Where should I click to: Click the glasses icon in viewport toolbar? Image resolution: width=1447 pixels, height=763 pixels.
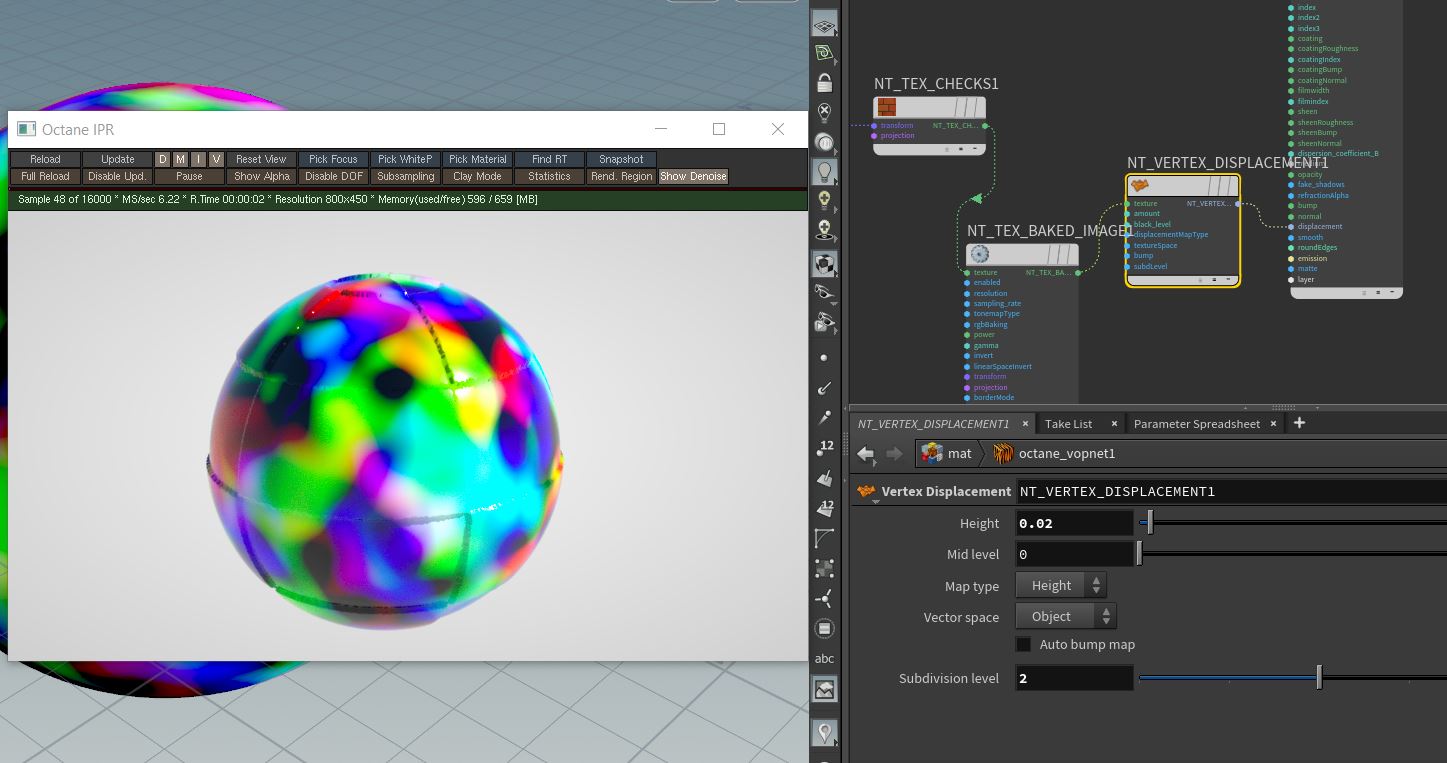coord(824,292)
